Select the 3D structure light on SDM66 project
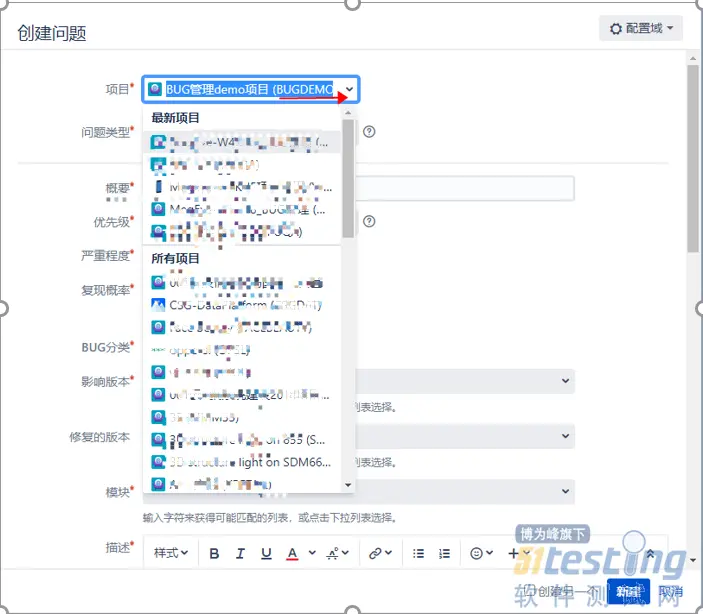The width and height of the screenshot is (703, 614). tap(242, 462)
